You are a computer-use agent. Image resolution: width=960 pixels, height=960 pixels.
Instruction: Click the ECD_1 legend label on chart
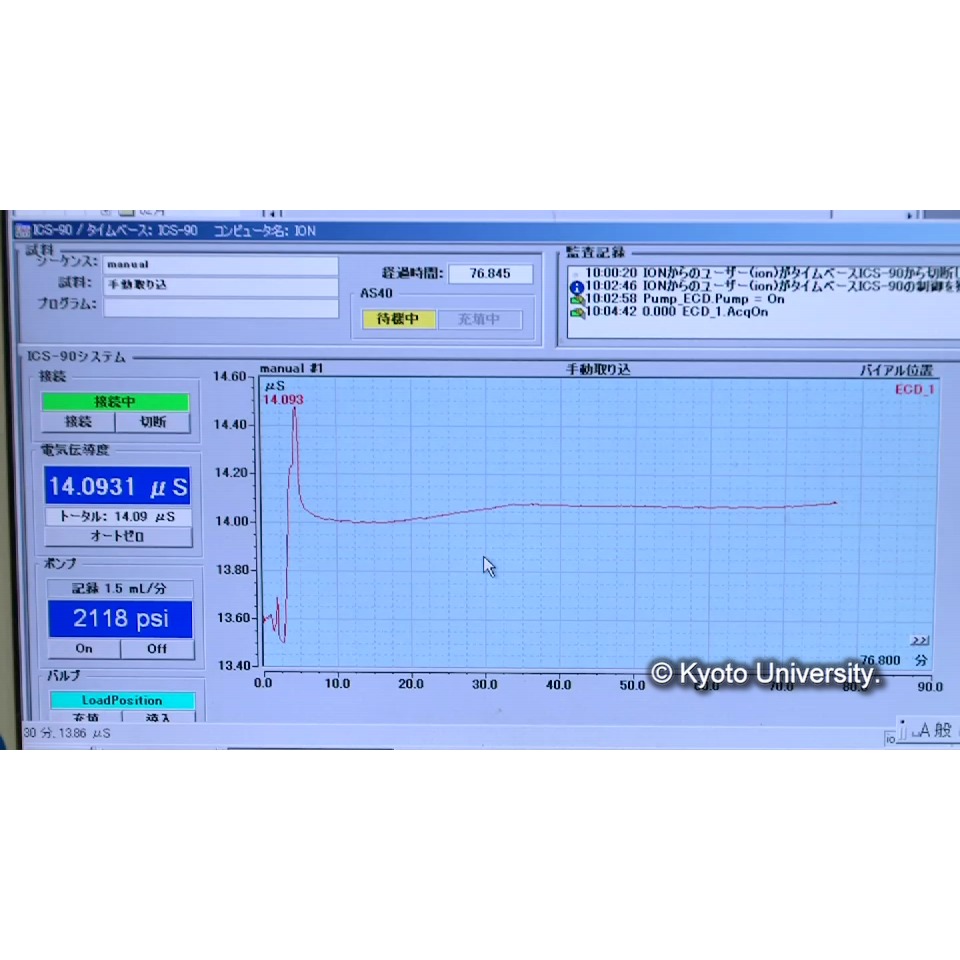click(x=913, y=389)
